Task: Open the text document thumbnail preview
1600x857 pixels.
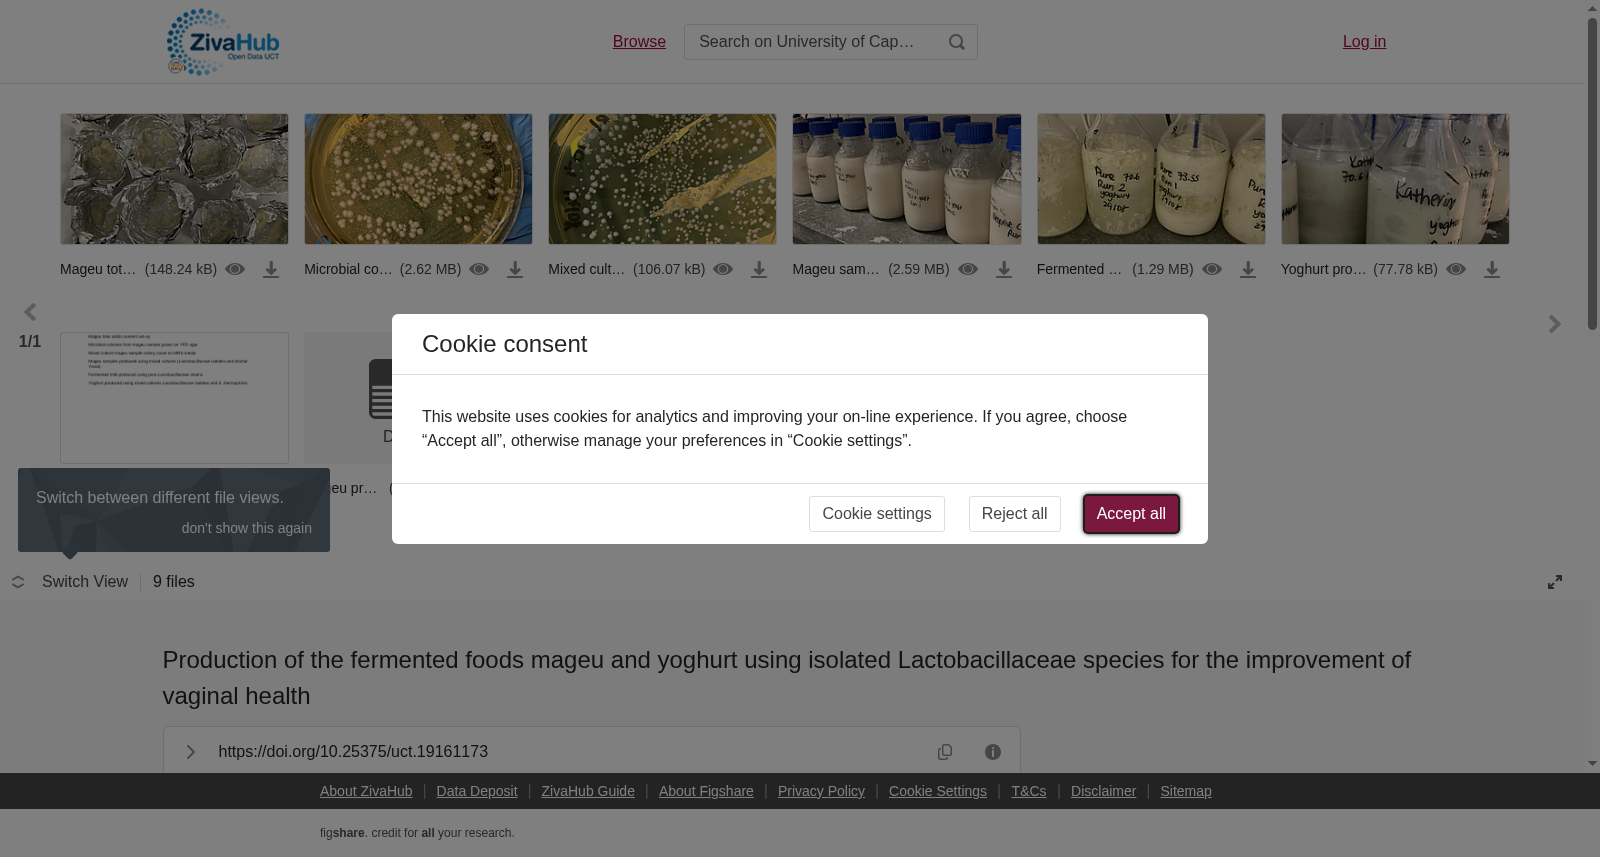Action: pyautogui.click(x=174, y=398)
